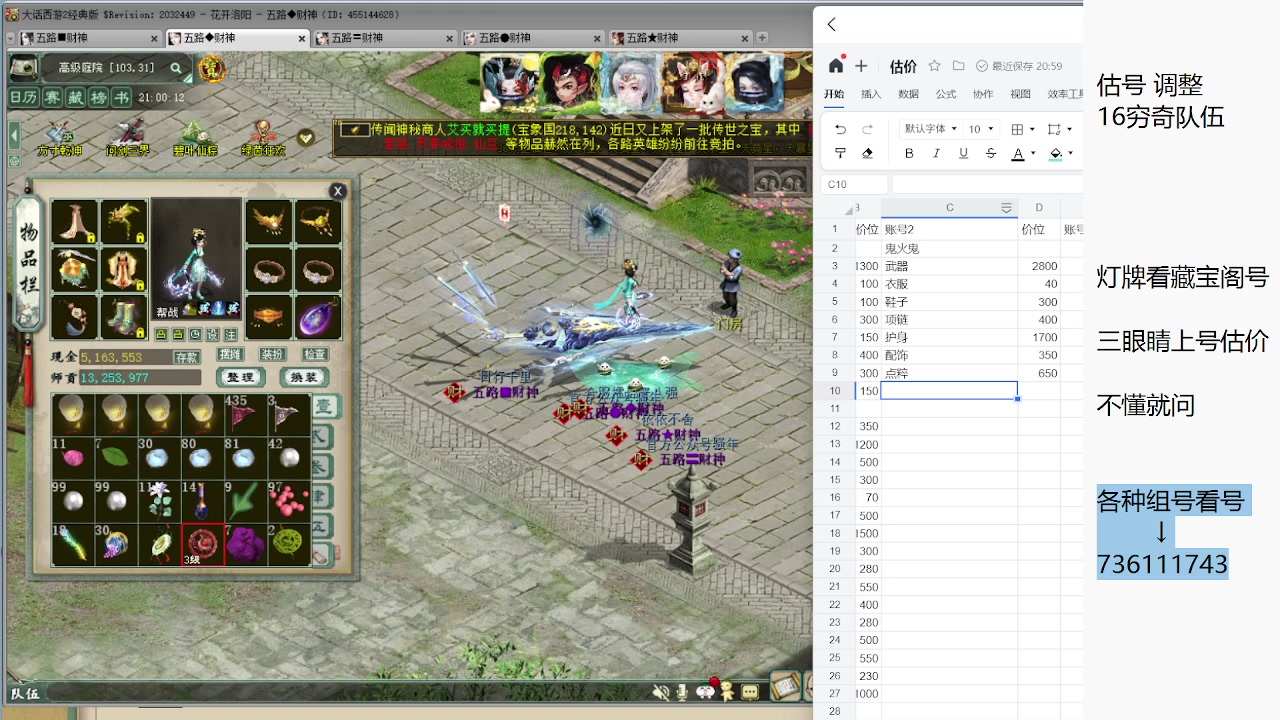Image resolution: width=1280 pixels, height=720 pixels.
Task: Expand the merge cells dropdown arrow
Action: [1069, 129]
